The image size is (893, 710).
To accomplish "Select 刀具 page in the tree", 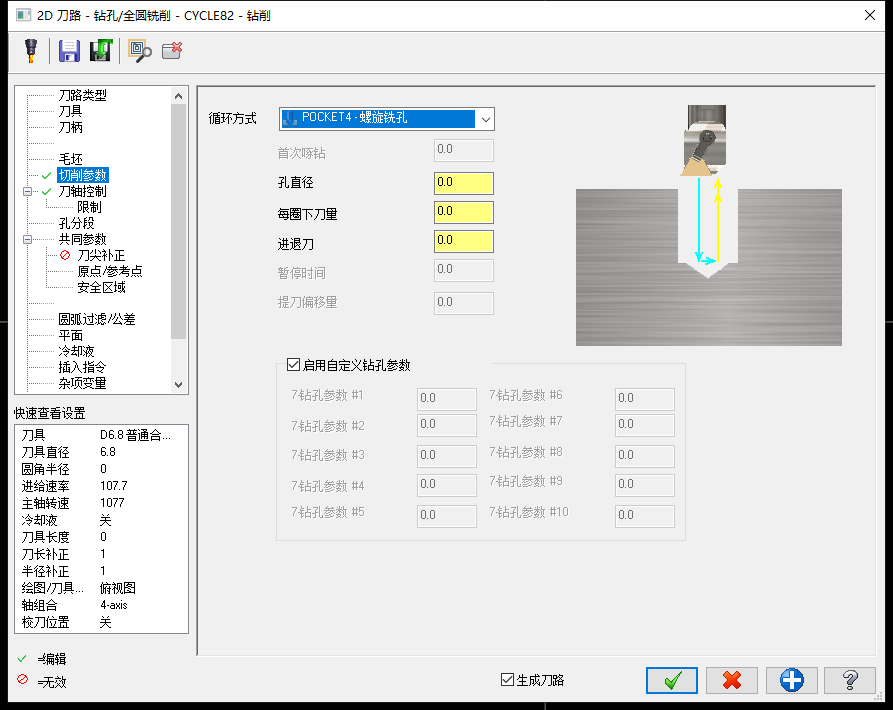I will [x=71, y=111].
